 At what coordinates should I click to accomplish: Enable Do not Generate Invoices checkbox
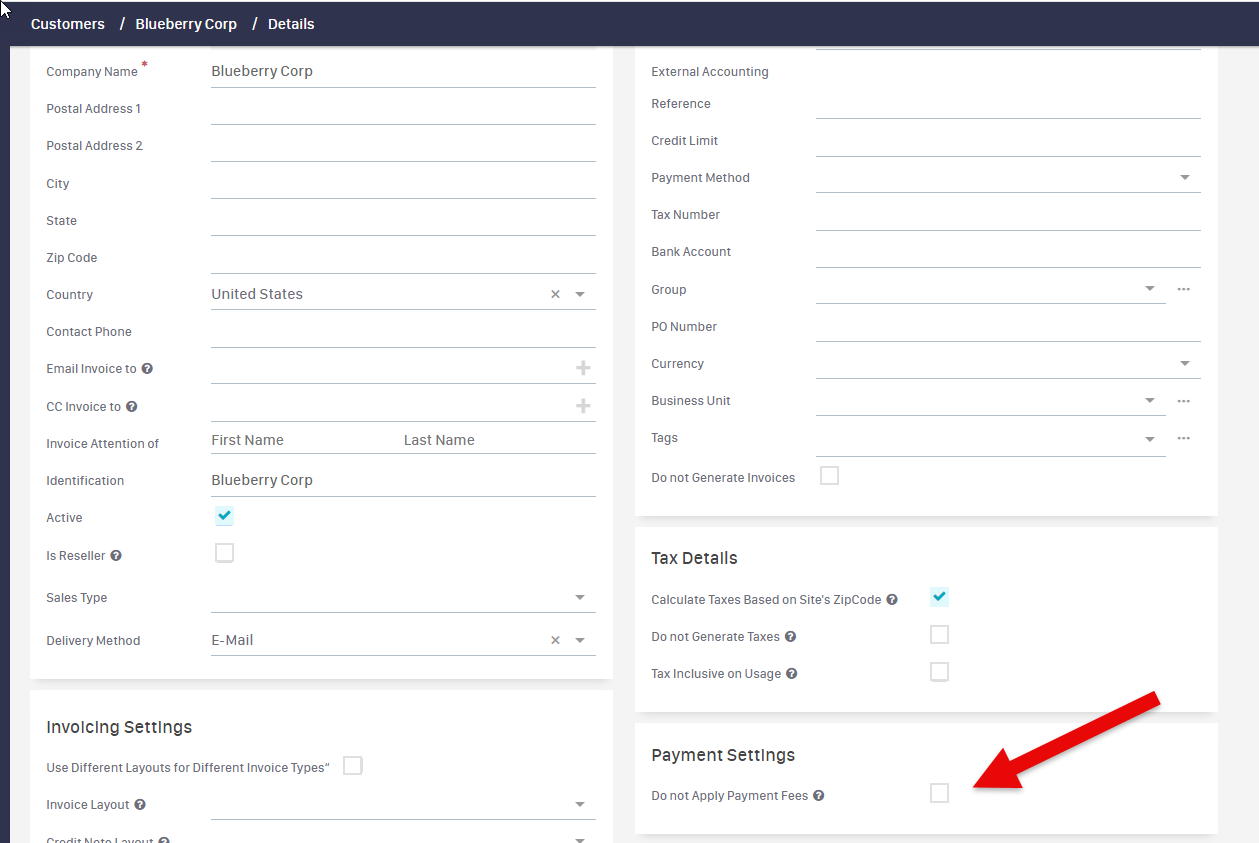coord(829,476)
